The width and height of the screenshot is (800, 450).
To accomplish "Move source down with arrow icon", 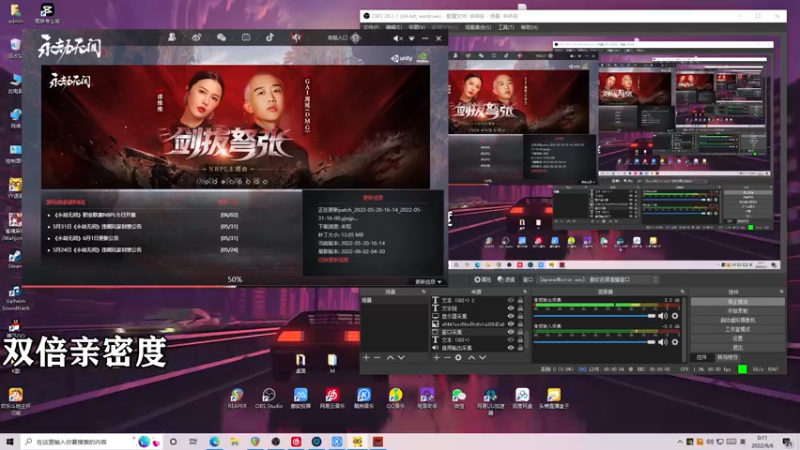I will click(483, 358).
